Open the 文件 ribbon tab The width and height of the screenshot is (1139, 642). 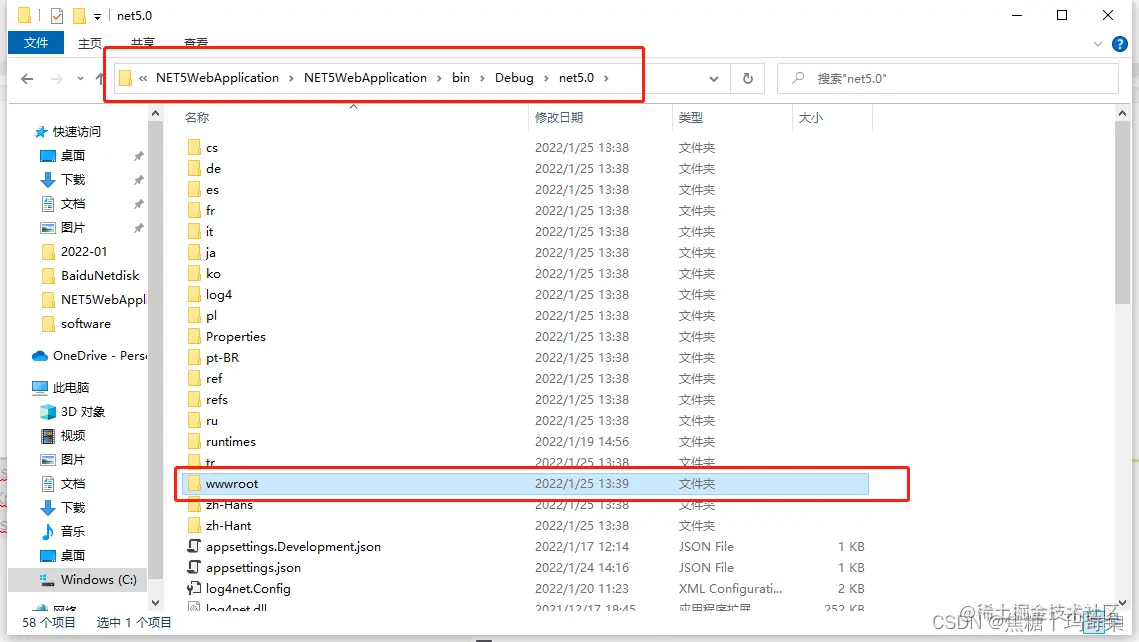(36, 43)
